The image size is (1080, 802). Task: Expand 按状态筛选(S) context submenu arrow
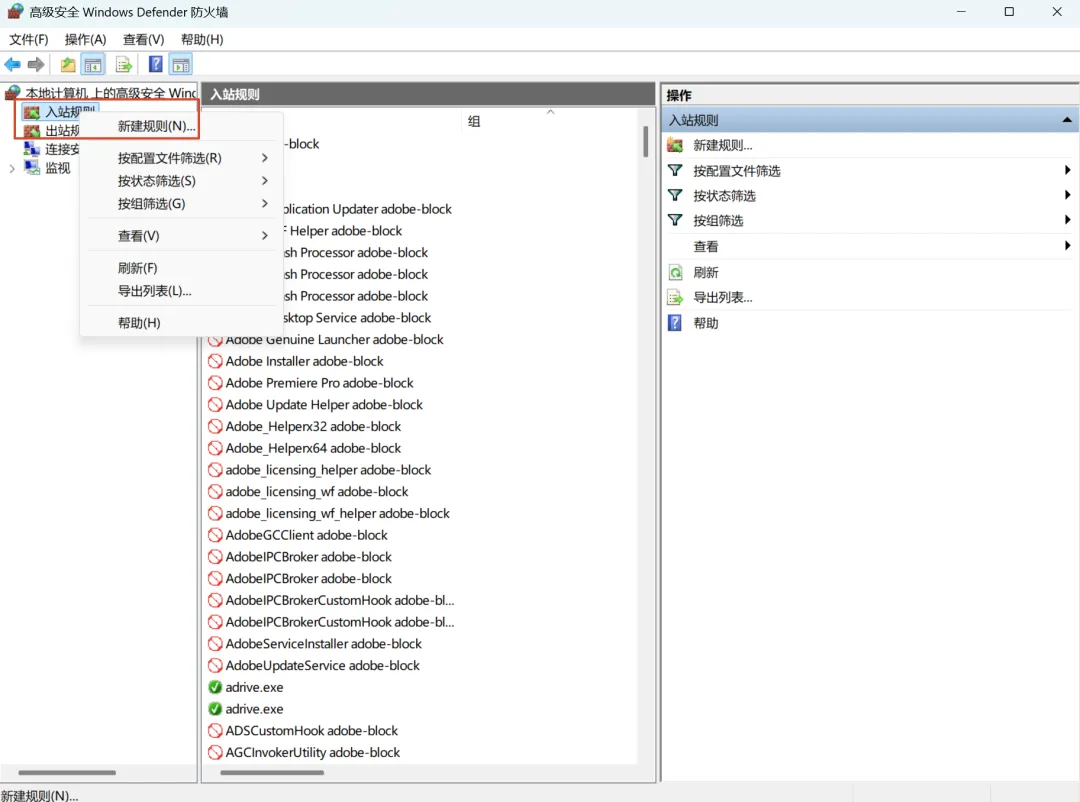264,181
